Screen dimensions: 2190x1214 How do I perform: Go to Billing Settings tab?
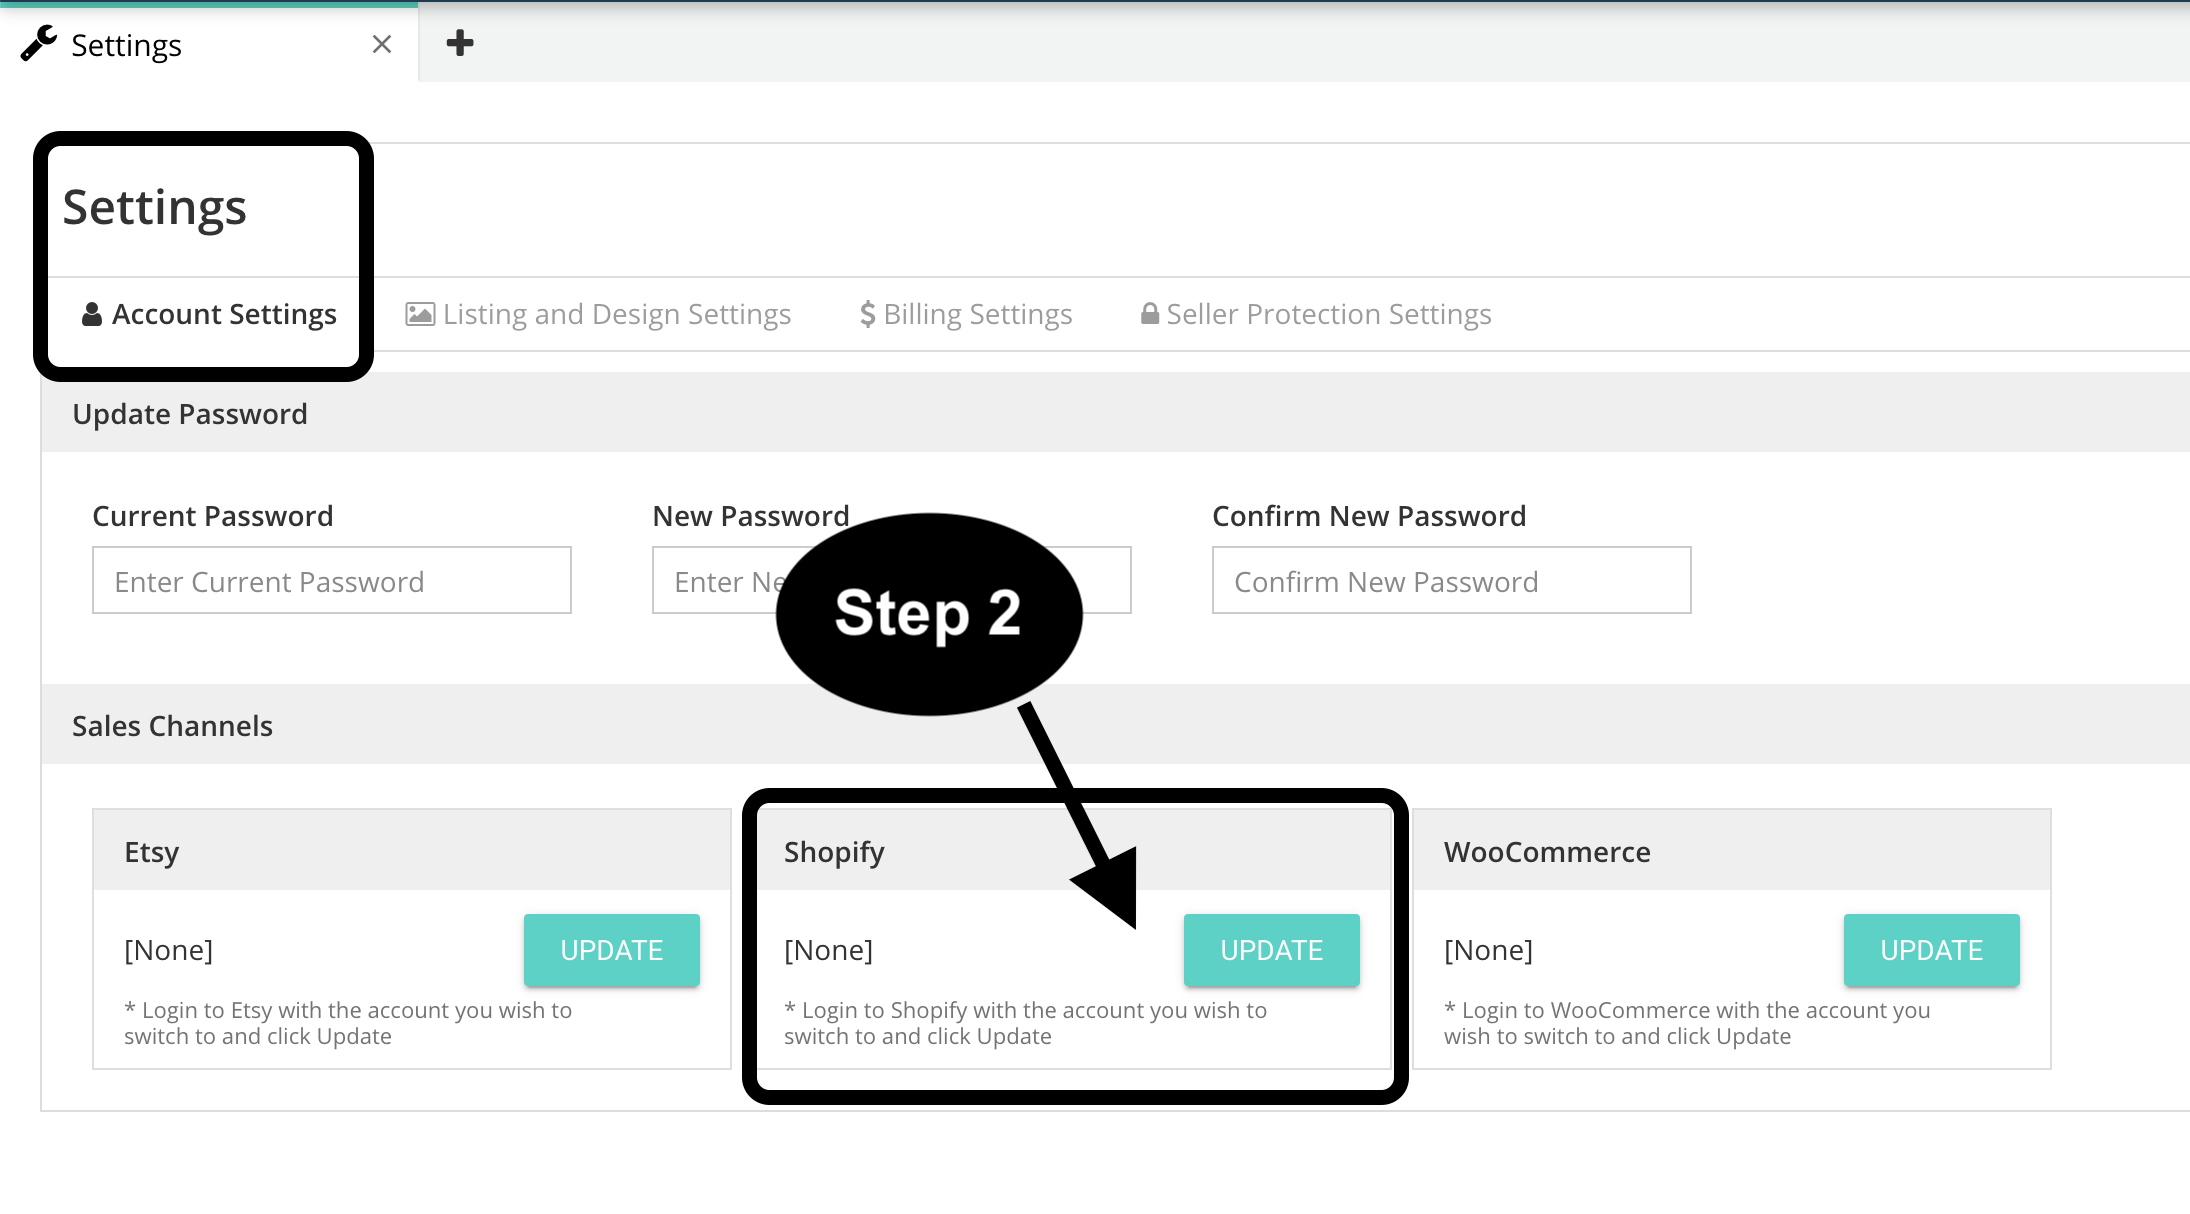[977, 314]
